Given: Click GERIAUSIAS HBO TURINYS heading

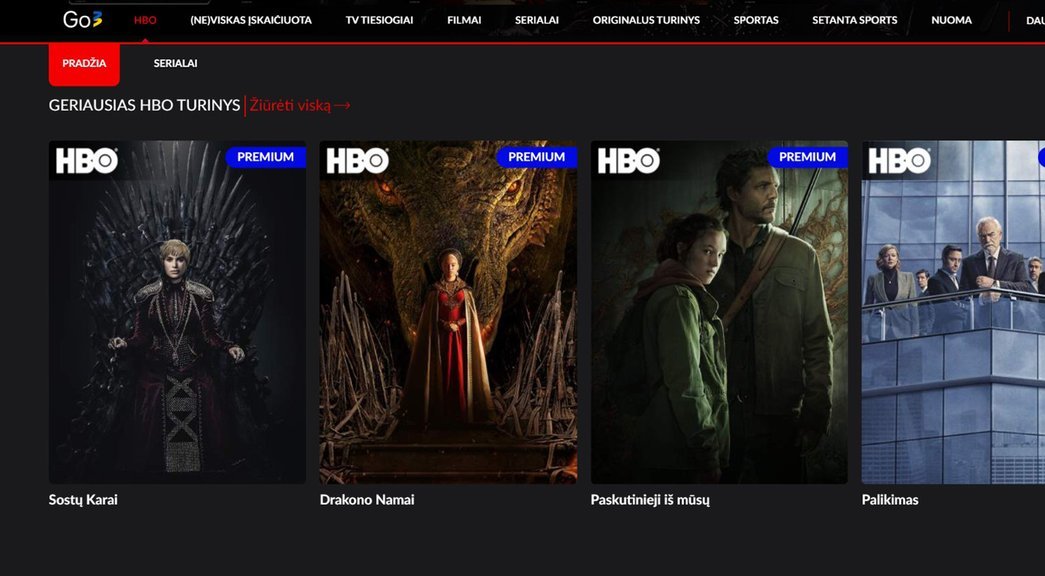Looking at the screenshot, I should click(144, 105).
